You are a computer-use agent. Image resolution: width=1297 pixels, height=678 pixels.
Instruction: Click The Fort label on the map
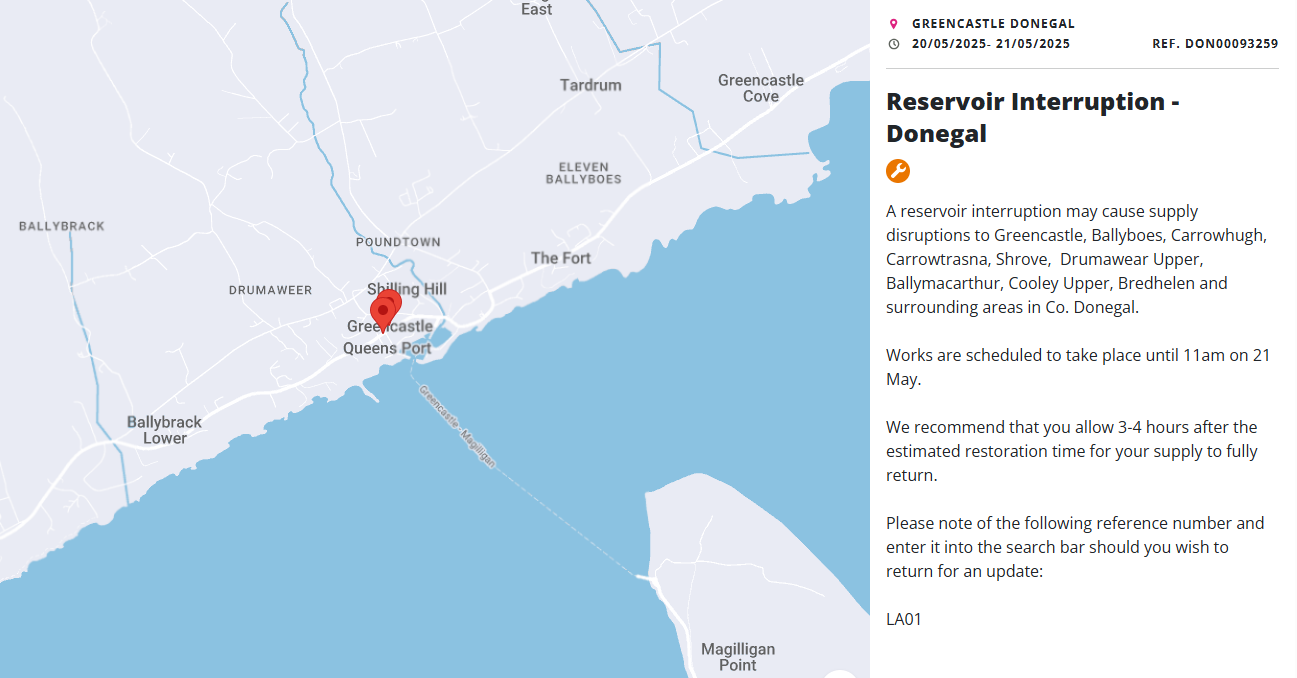tap(560, 258)
